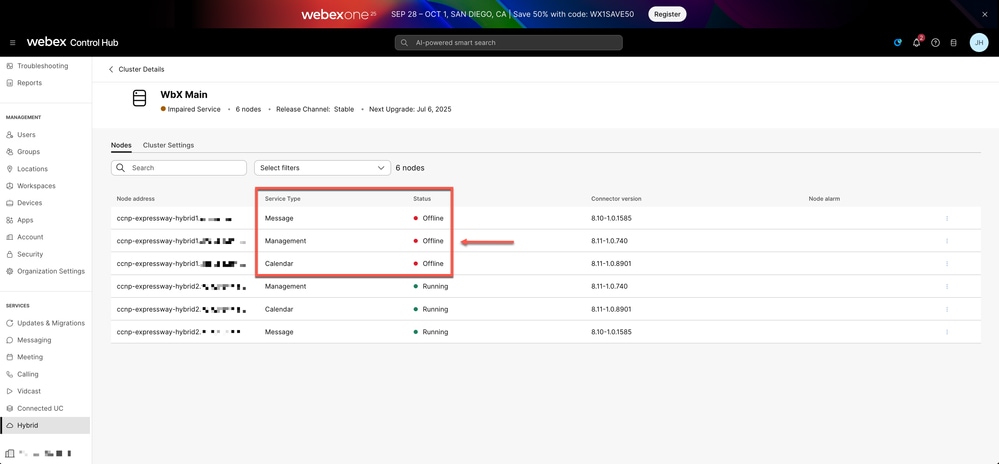Open more options for hybrid1 Calendar row
999x464 pixels.
point(947,263)
